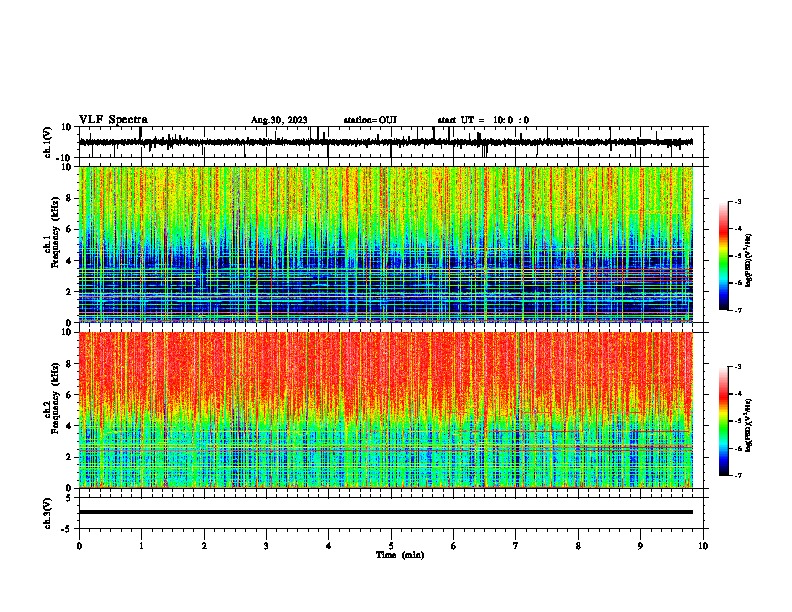Click time axis tick label "1"
This screenshot has height=612, width=792.
click(x=141, y=546)
